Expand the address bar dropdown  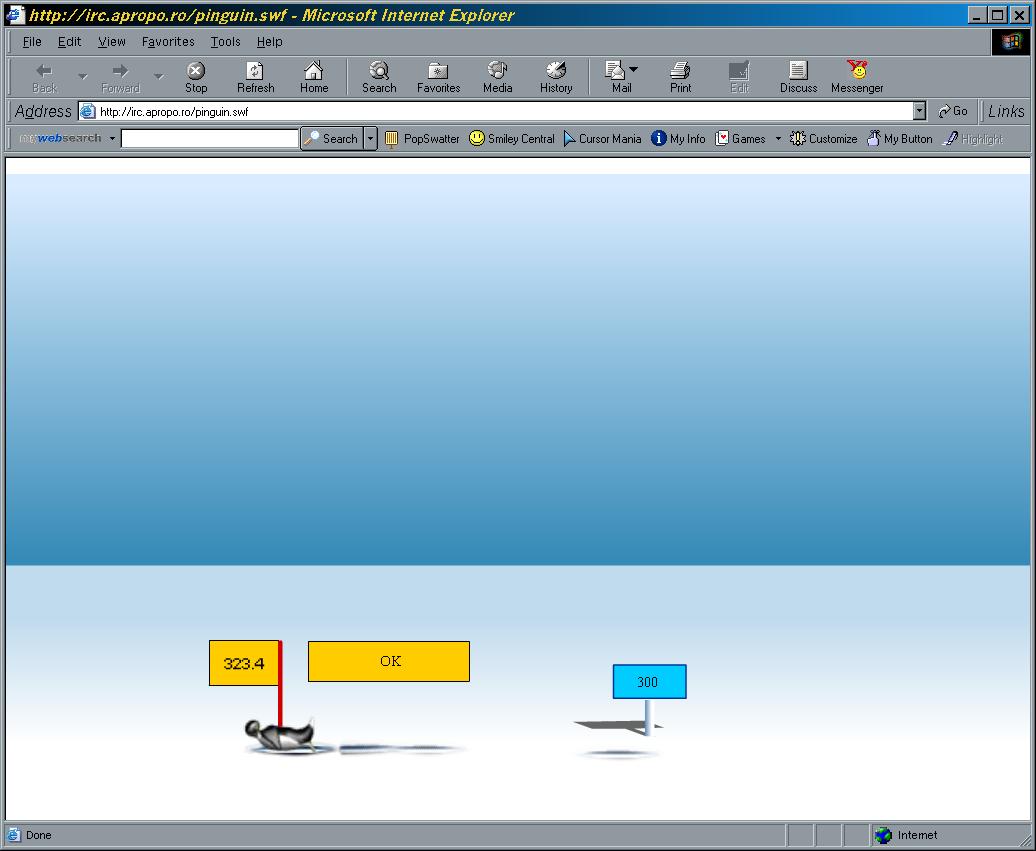click(919, 112)
